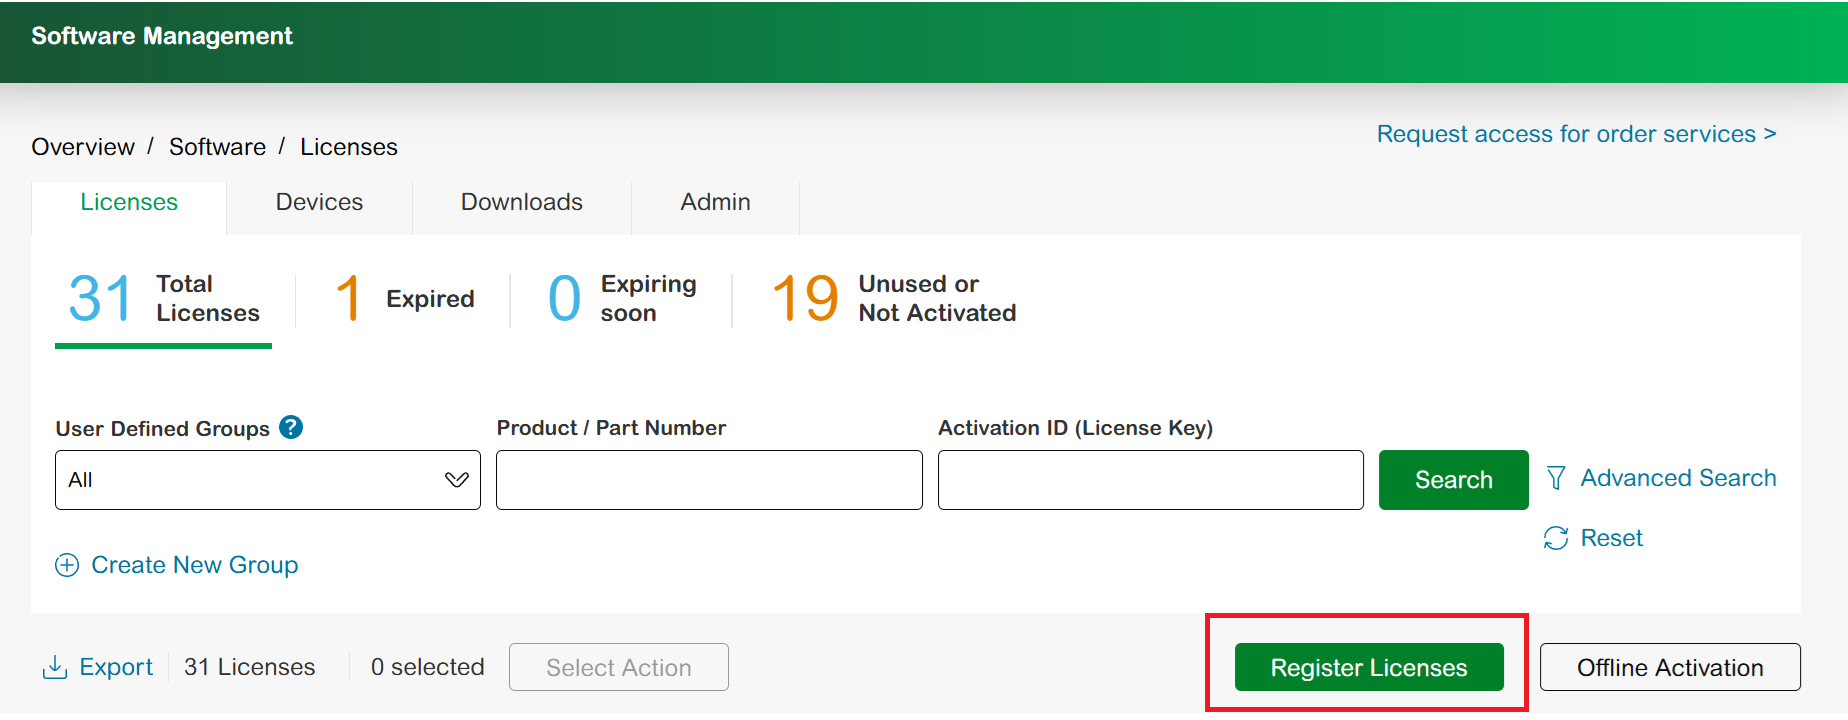Click the Software Management header title
1848x720 pixels.
click(162, 36)
